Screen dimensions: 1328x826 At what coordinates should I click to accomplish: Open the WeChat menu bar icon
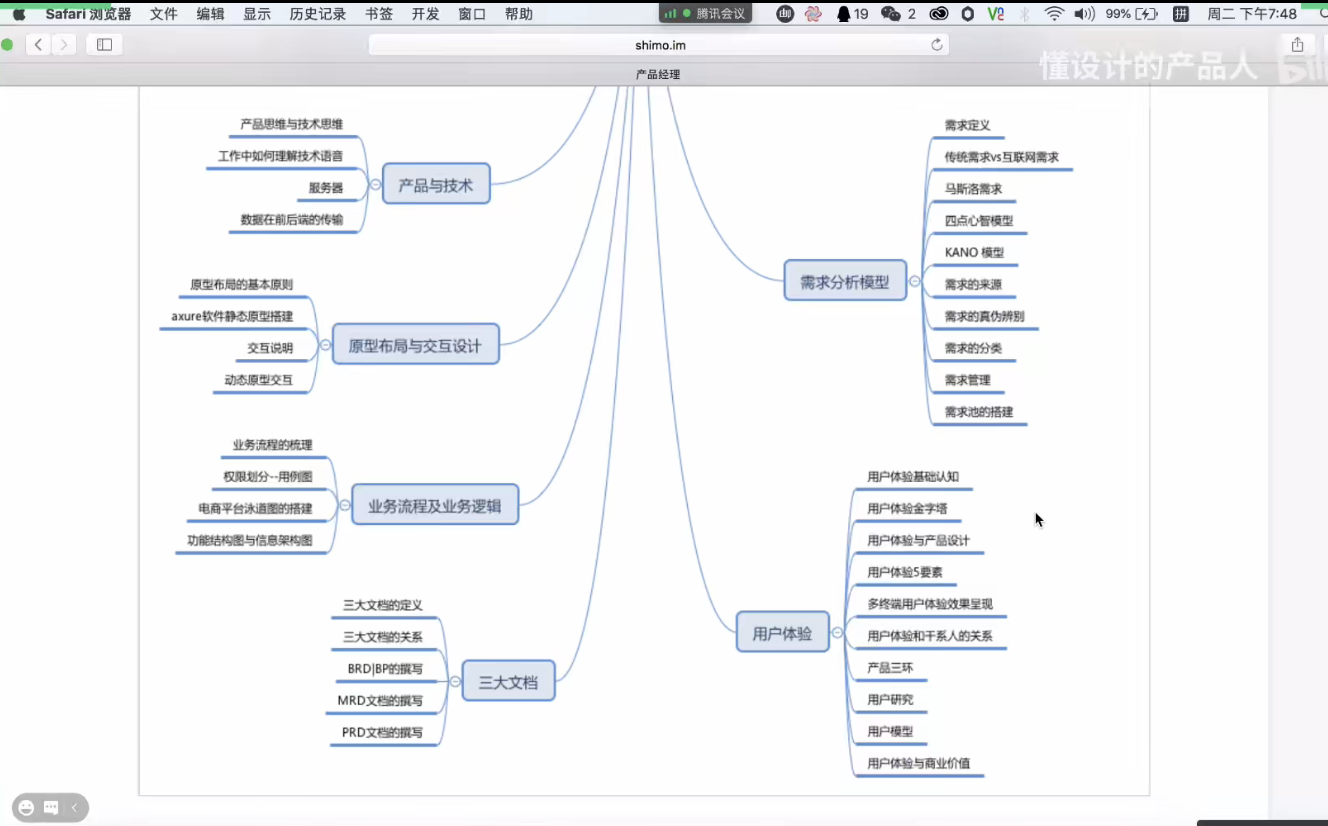891,14
